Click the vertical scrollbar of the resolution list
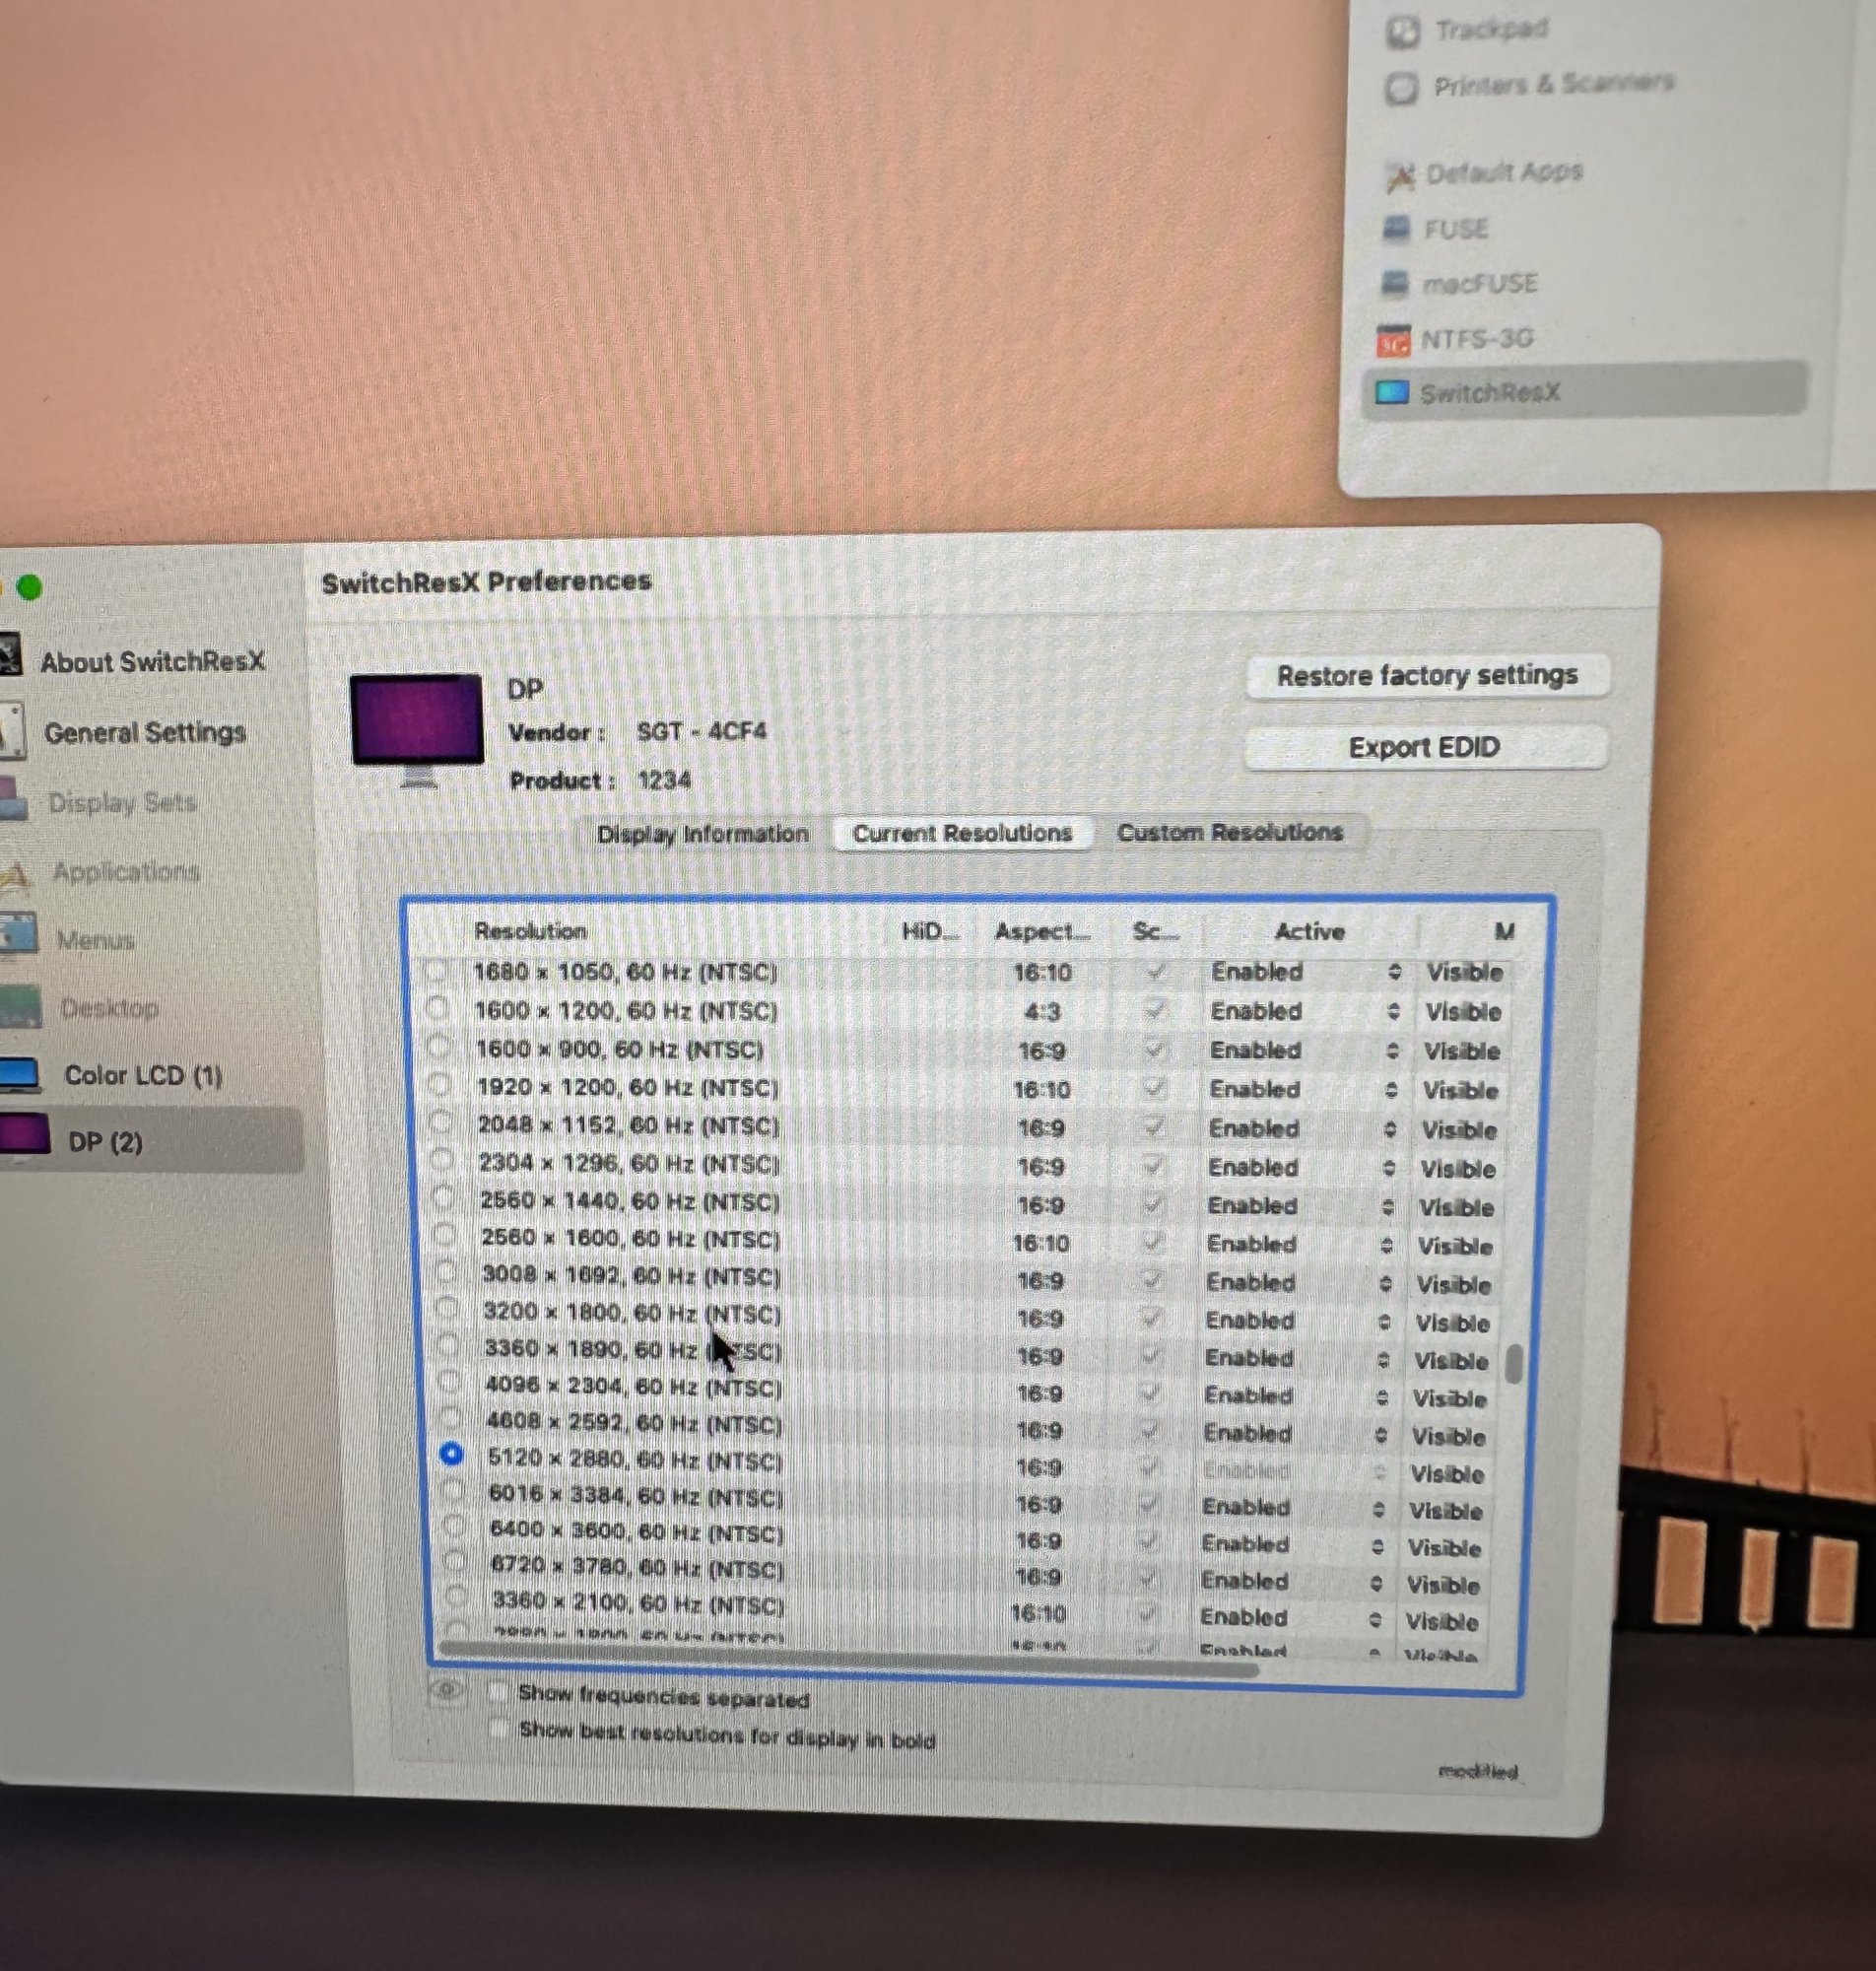 click(1513, 1364)
